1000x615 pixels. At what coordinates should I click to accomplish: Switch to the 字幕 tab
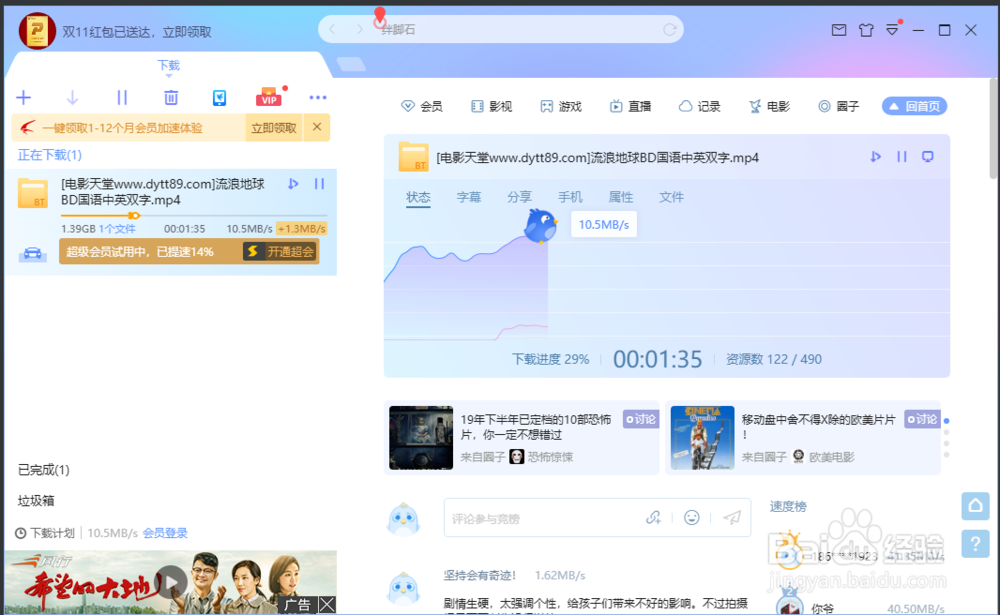coord(469,197)
